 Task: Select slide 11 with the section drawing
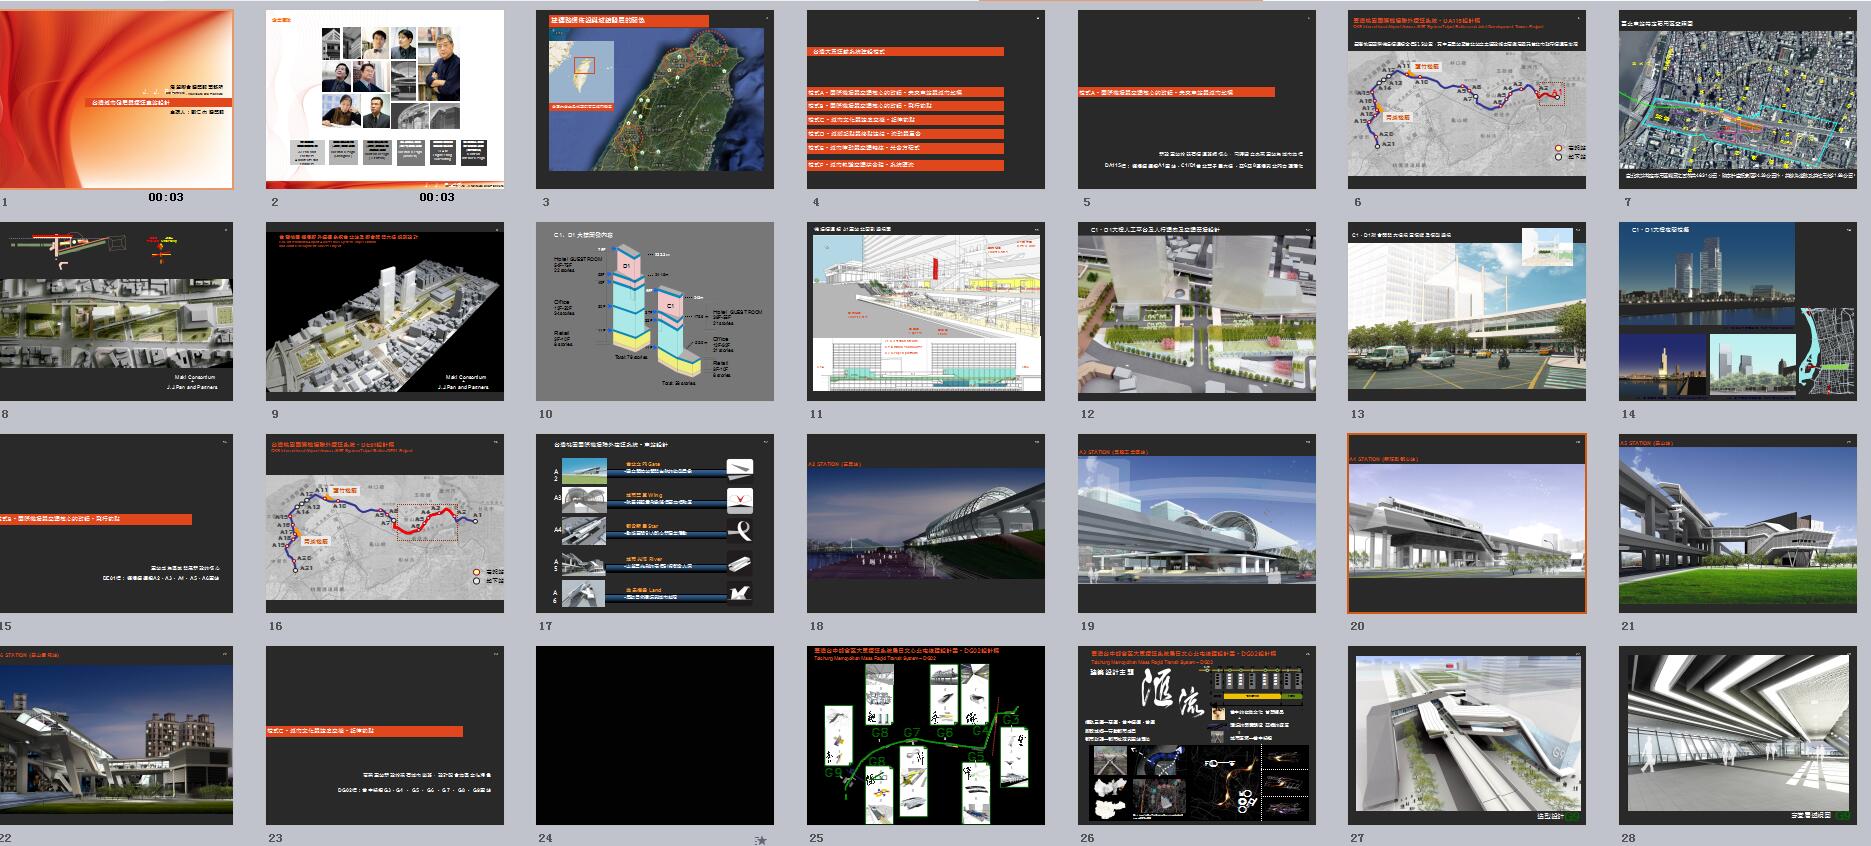(x=926, y=311)
